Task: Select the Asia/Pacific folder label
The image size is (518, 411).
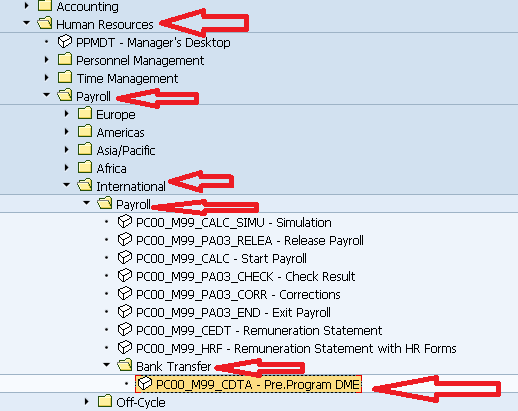Action: click(x=126, y=150)
